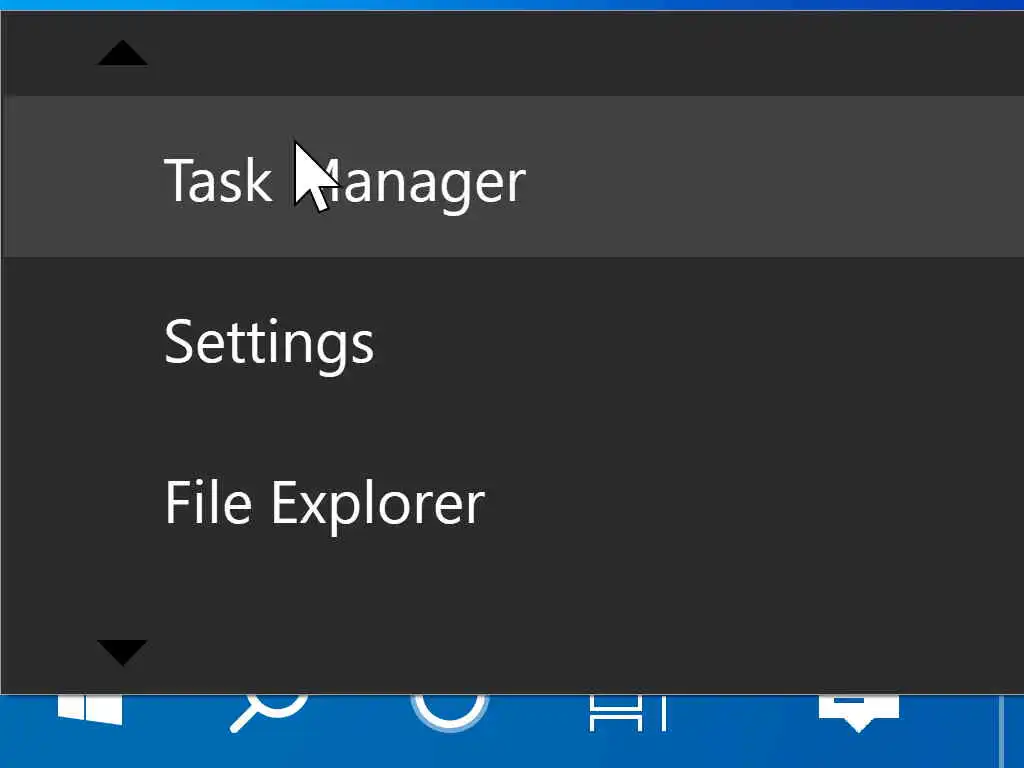Open the Task View taskbar icon
This screenshot has width=1024, height=768.
[627, 714]
